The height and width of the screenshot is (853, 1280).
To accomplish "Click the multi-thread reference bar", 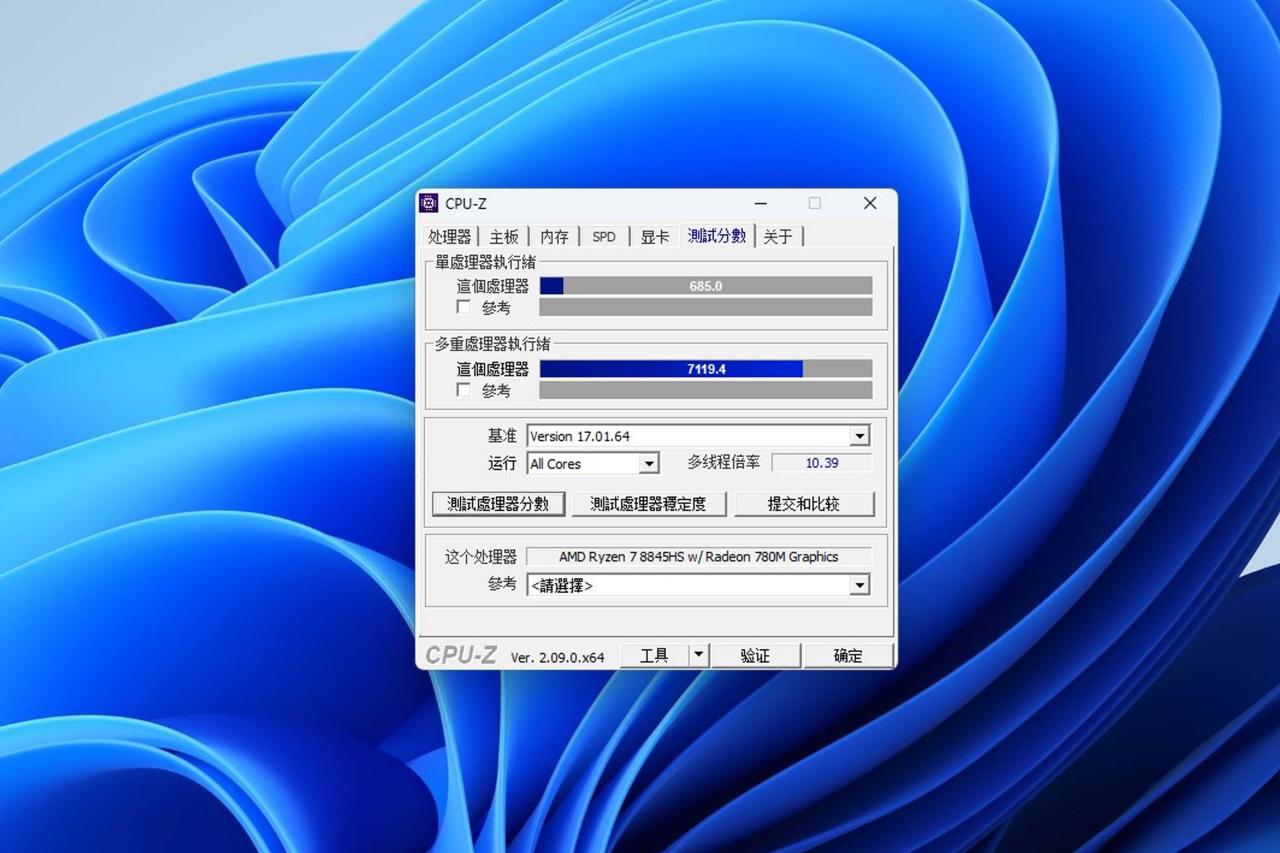I will (706, 390).
